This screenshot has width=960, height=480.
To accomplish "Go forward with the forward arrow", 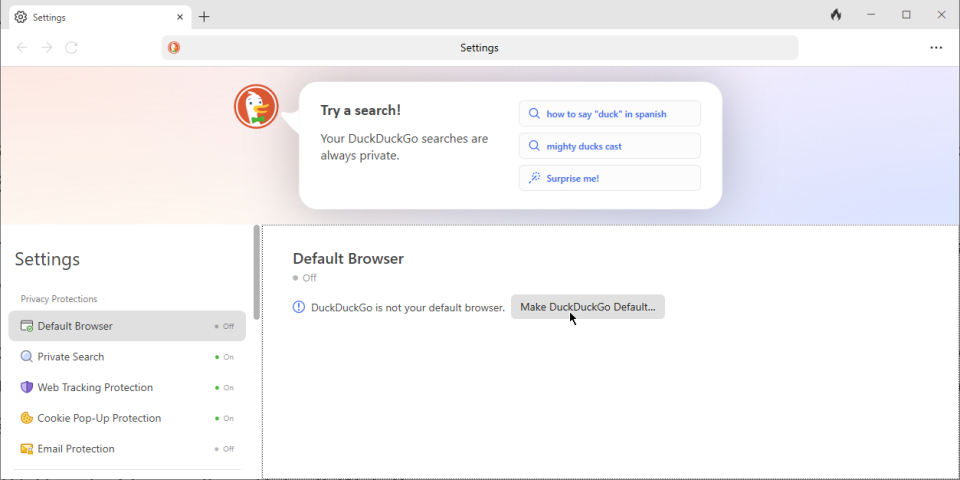I will point(47,48).
